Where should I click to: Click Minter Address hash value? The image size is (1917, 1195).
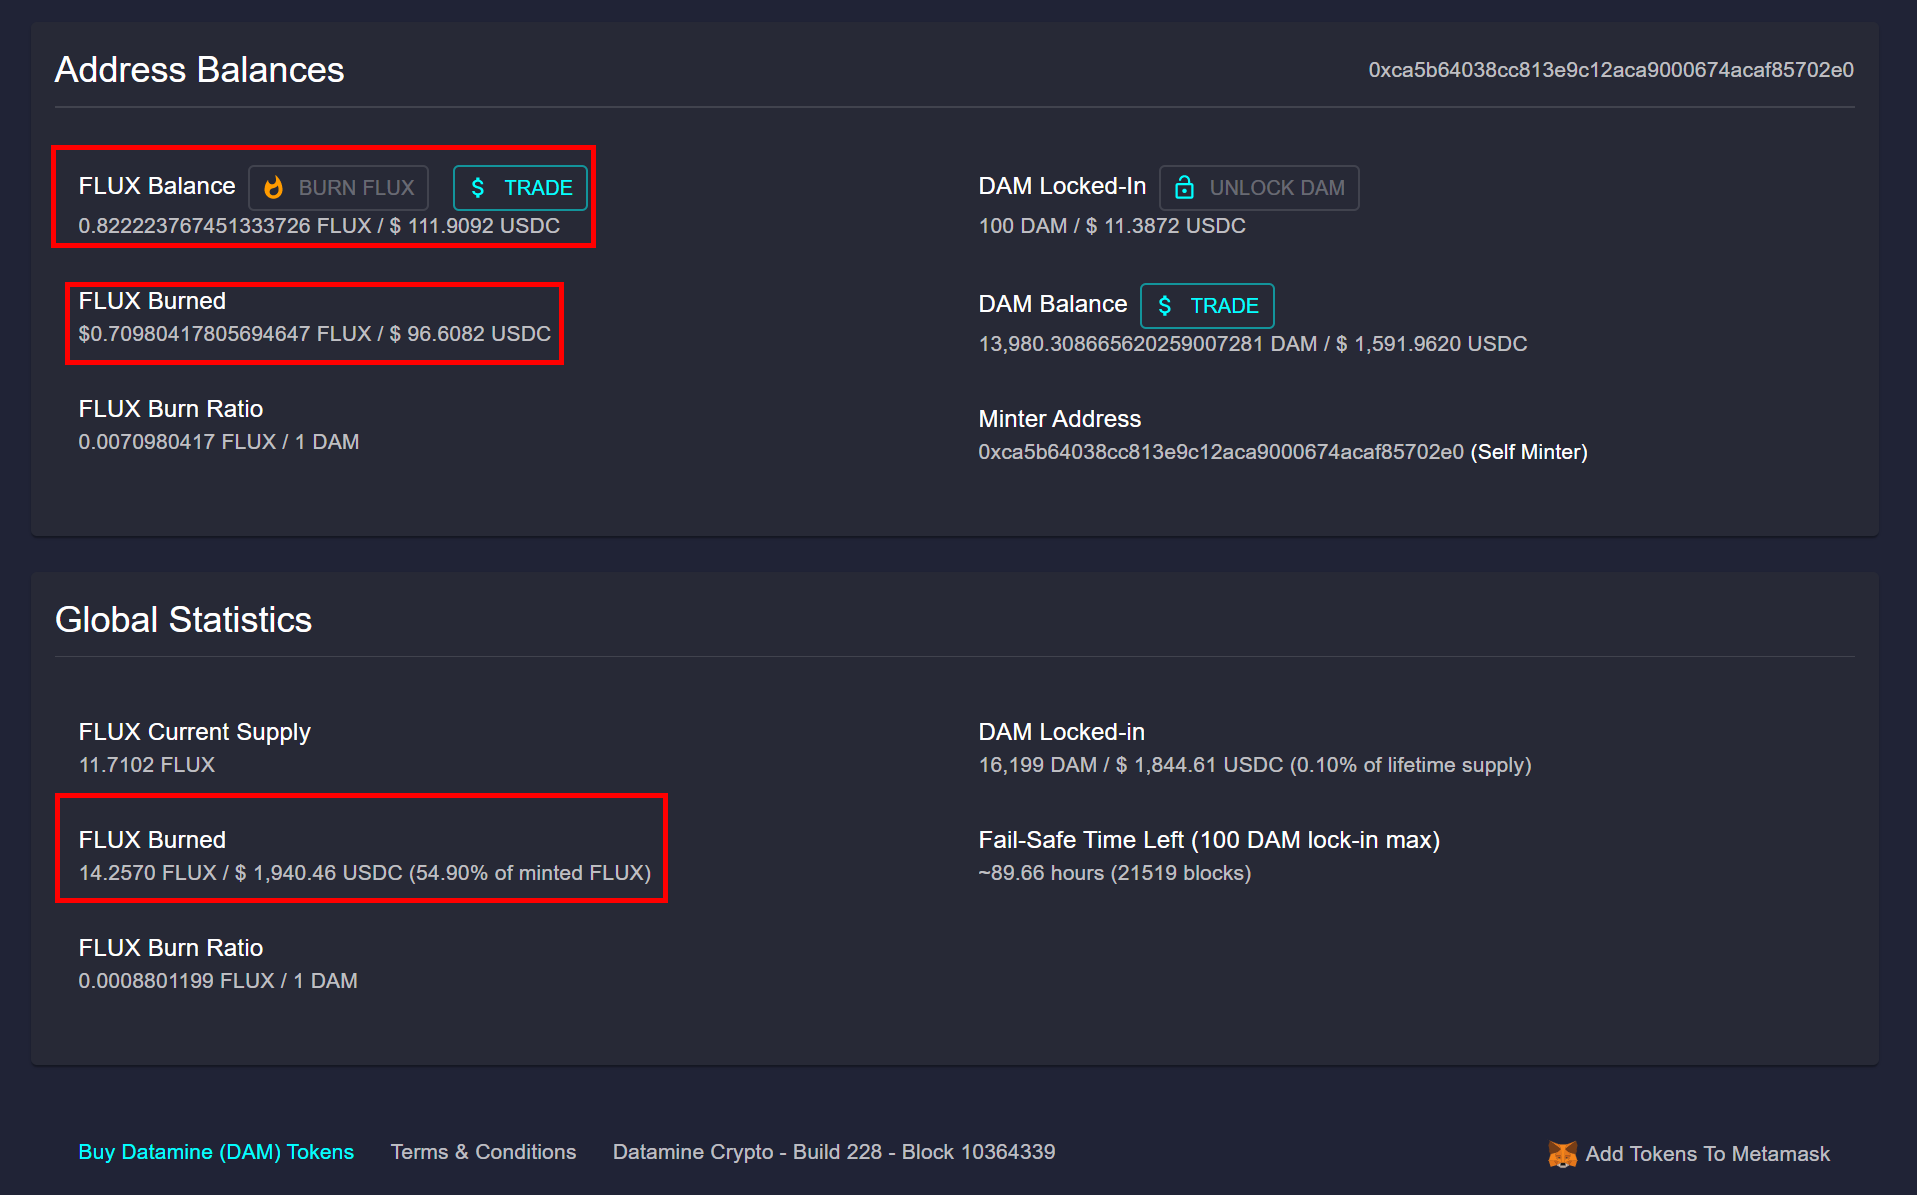1221,452
